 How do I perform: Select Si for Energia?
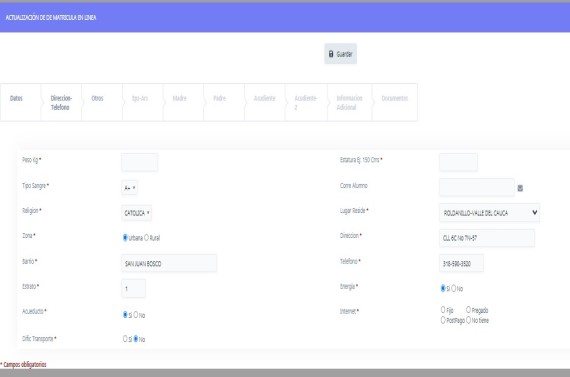[x=443, y=288]
